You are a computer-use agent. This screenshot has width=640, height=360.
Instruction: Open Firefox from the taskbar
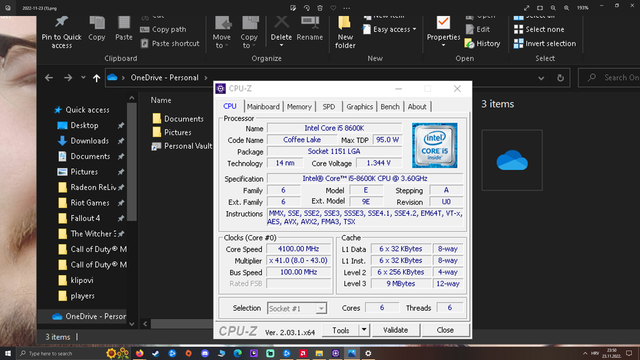click(140, 353)
